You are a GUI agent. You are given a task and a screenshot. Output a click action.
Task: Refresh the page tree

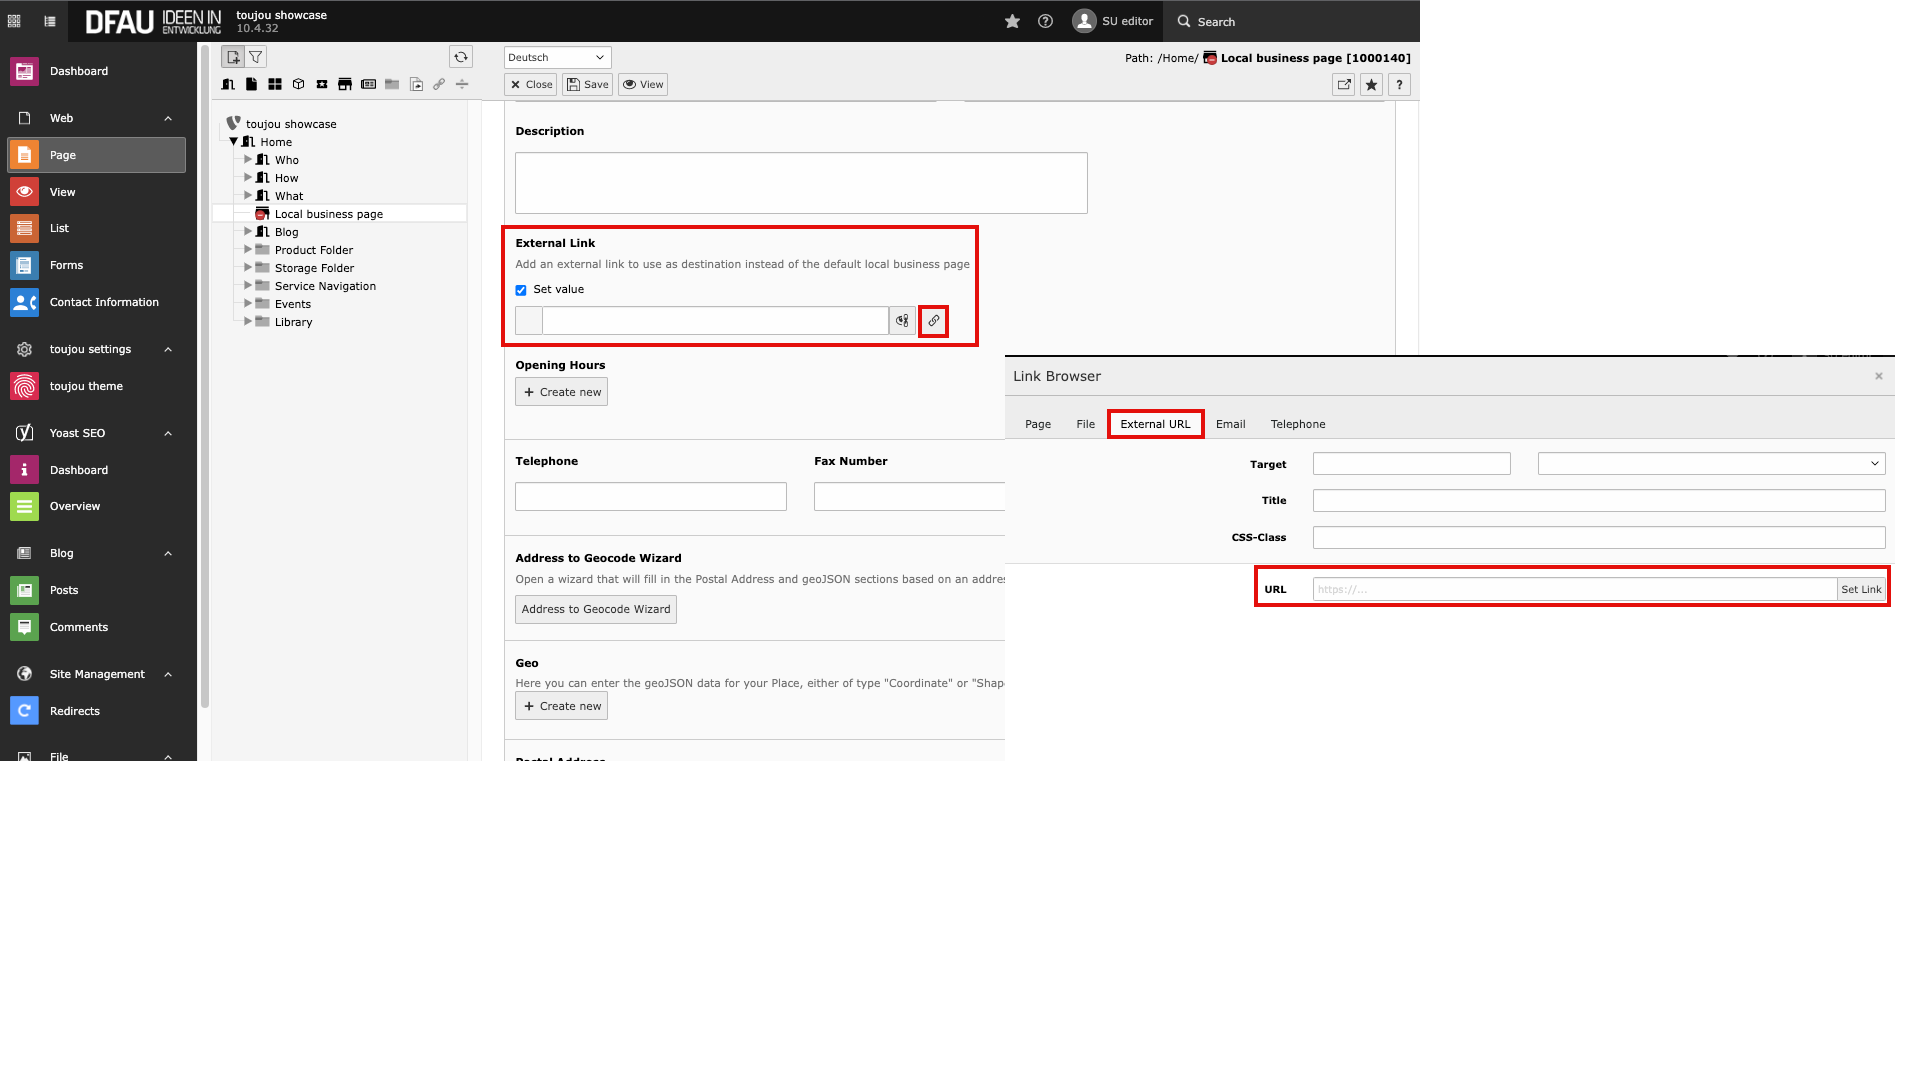(x=460, y=57)
